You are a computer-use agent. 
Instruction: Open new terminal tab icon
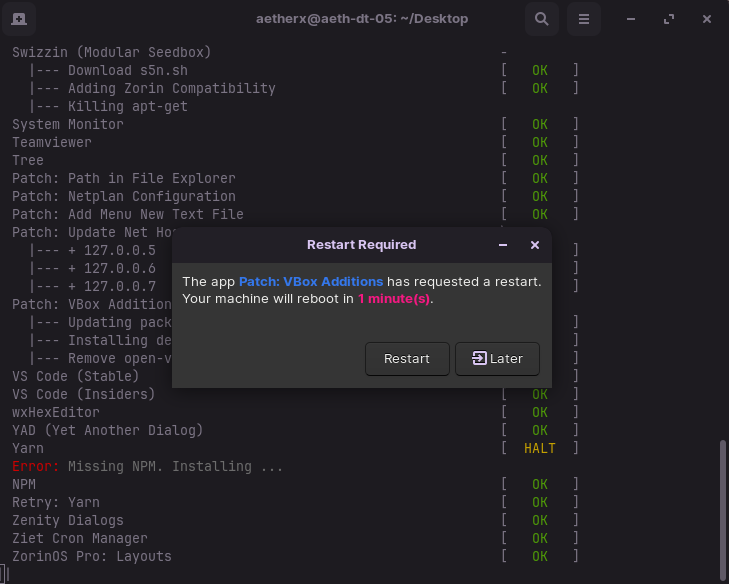coord(19,19)
